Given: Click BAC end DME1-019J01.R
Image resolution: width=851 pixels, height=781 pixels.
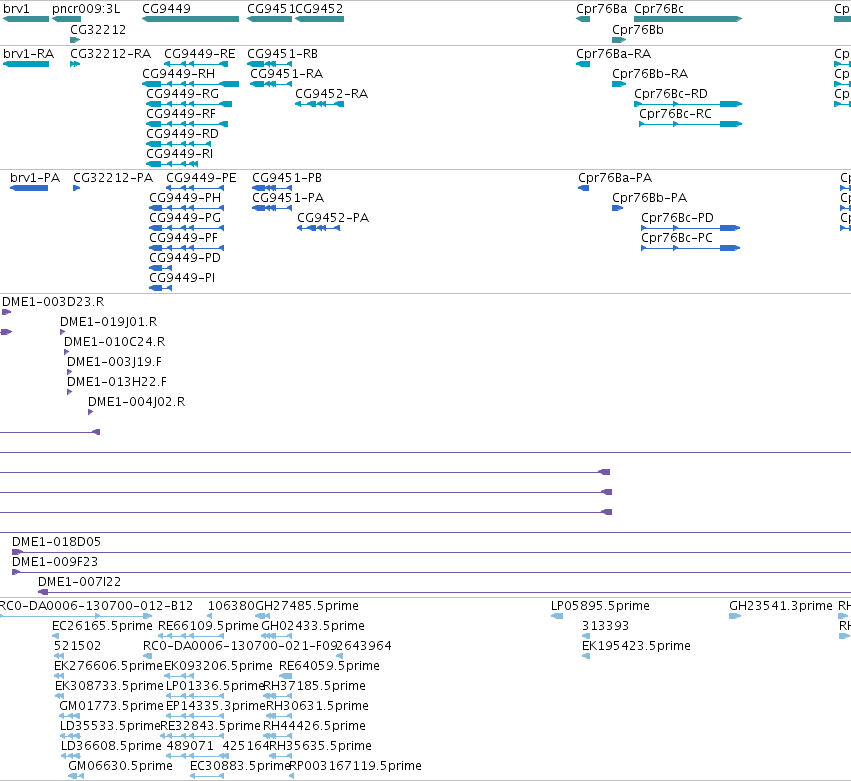Looking at the screenshot, I should pos(109,322).
